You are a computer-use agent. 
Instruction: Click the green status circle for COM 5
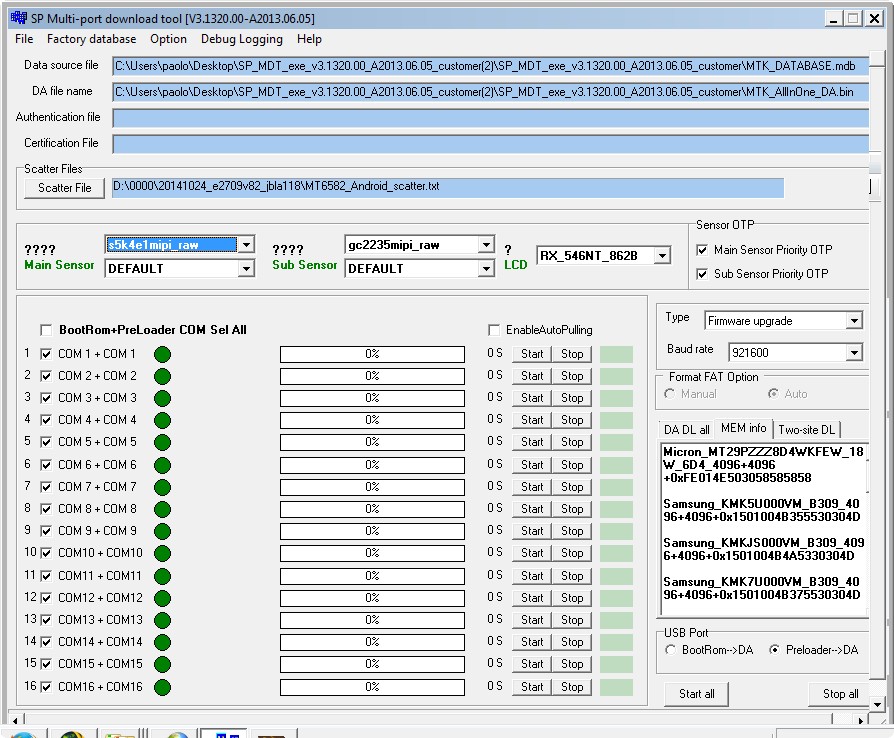click(x=162, y=443)
